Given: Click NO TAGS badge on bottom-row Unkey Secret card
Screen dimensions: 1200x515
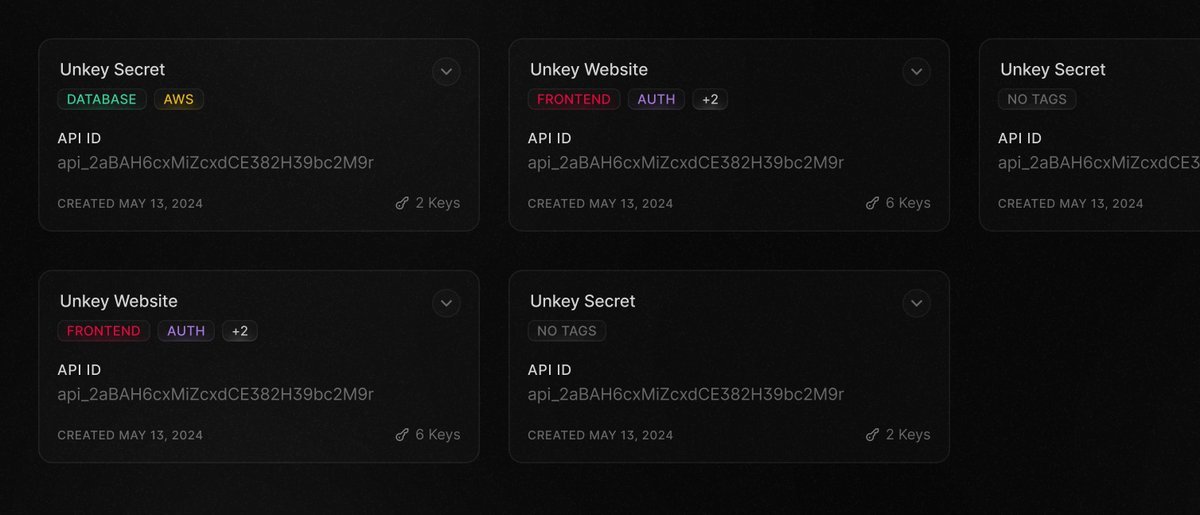Looking at the screenshot, I should click(x=567, y=331).
